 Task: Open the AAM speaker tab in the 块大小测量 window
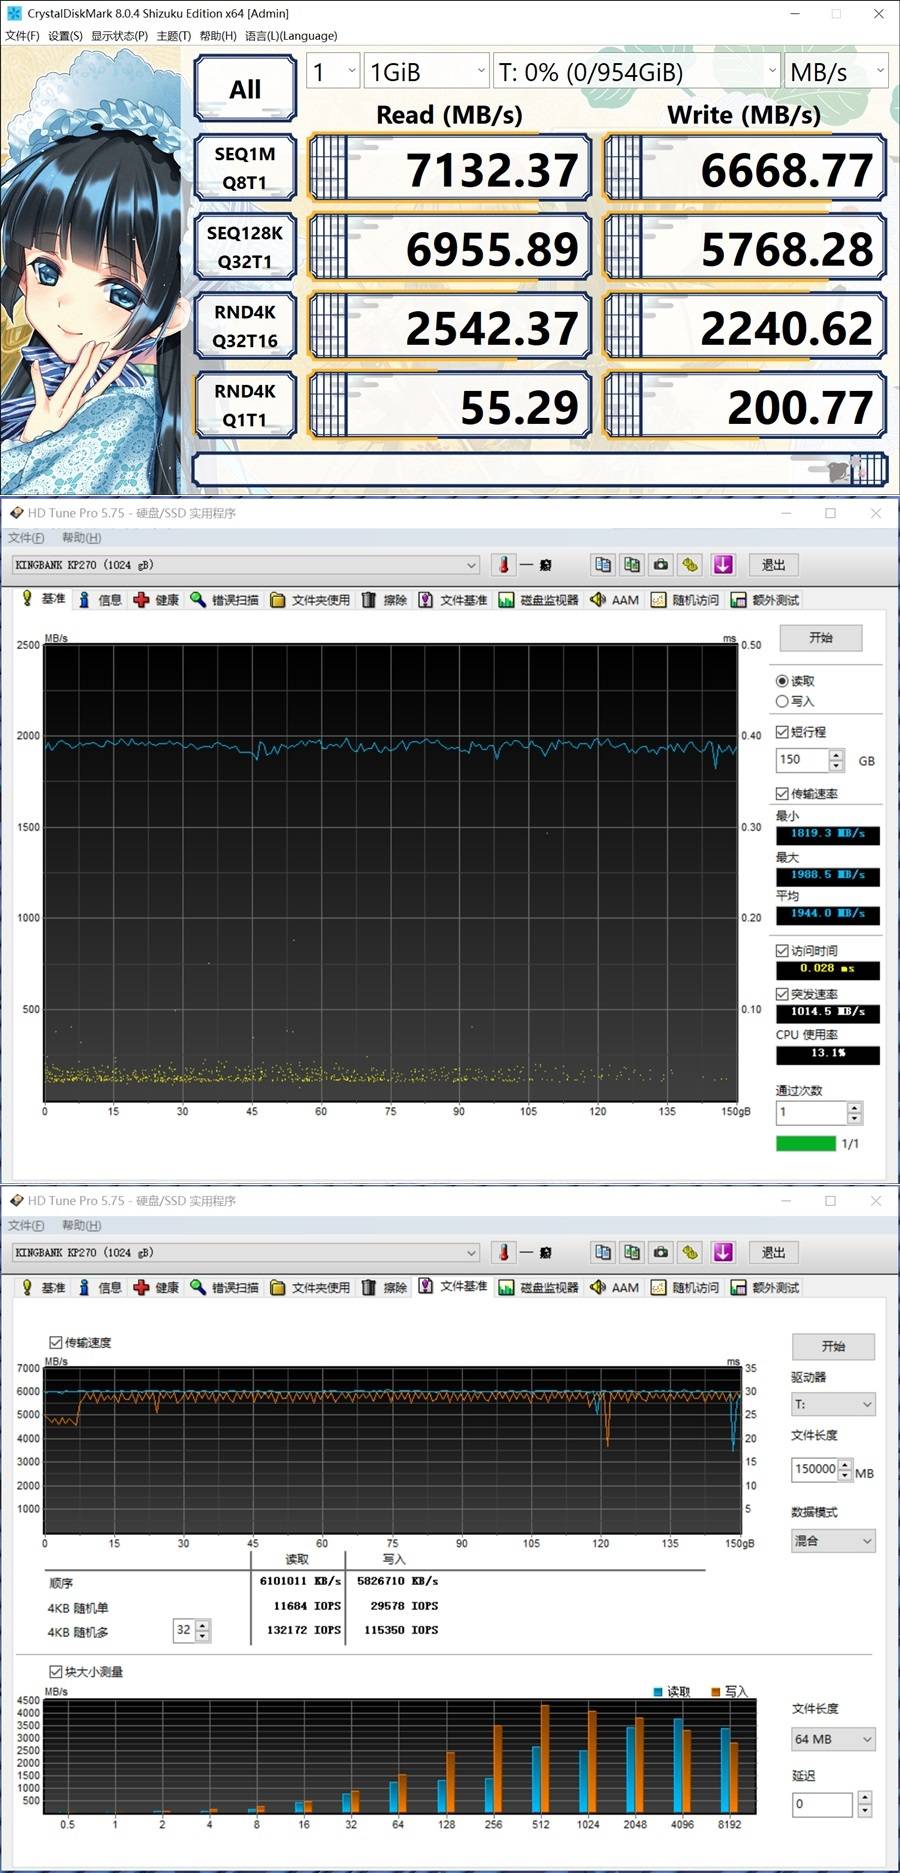tap(614, 1288)
